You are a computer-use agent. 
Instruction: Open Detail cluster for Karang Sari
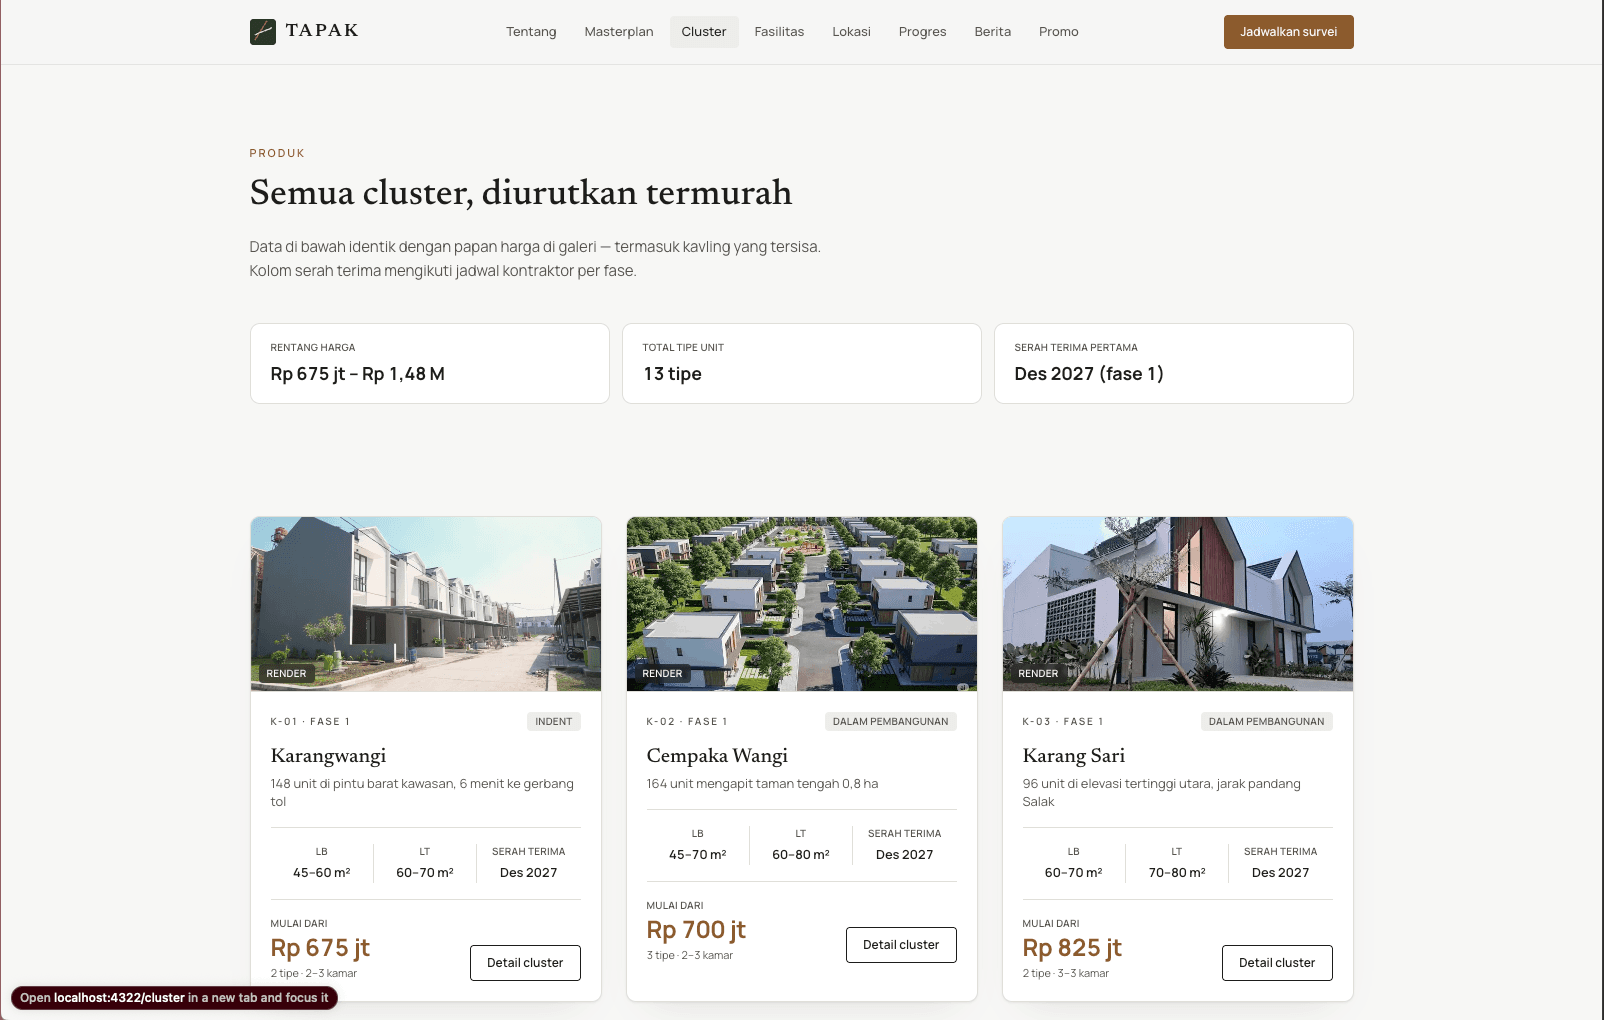tap(1277, 963)
